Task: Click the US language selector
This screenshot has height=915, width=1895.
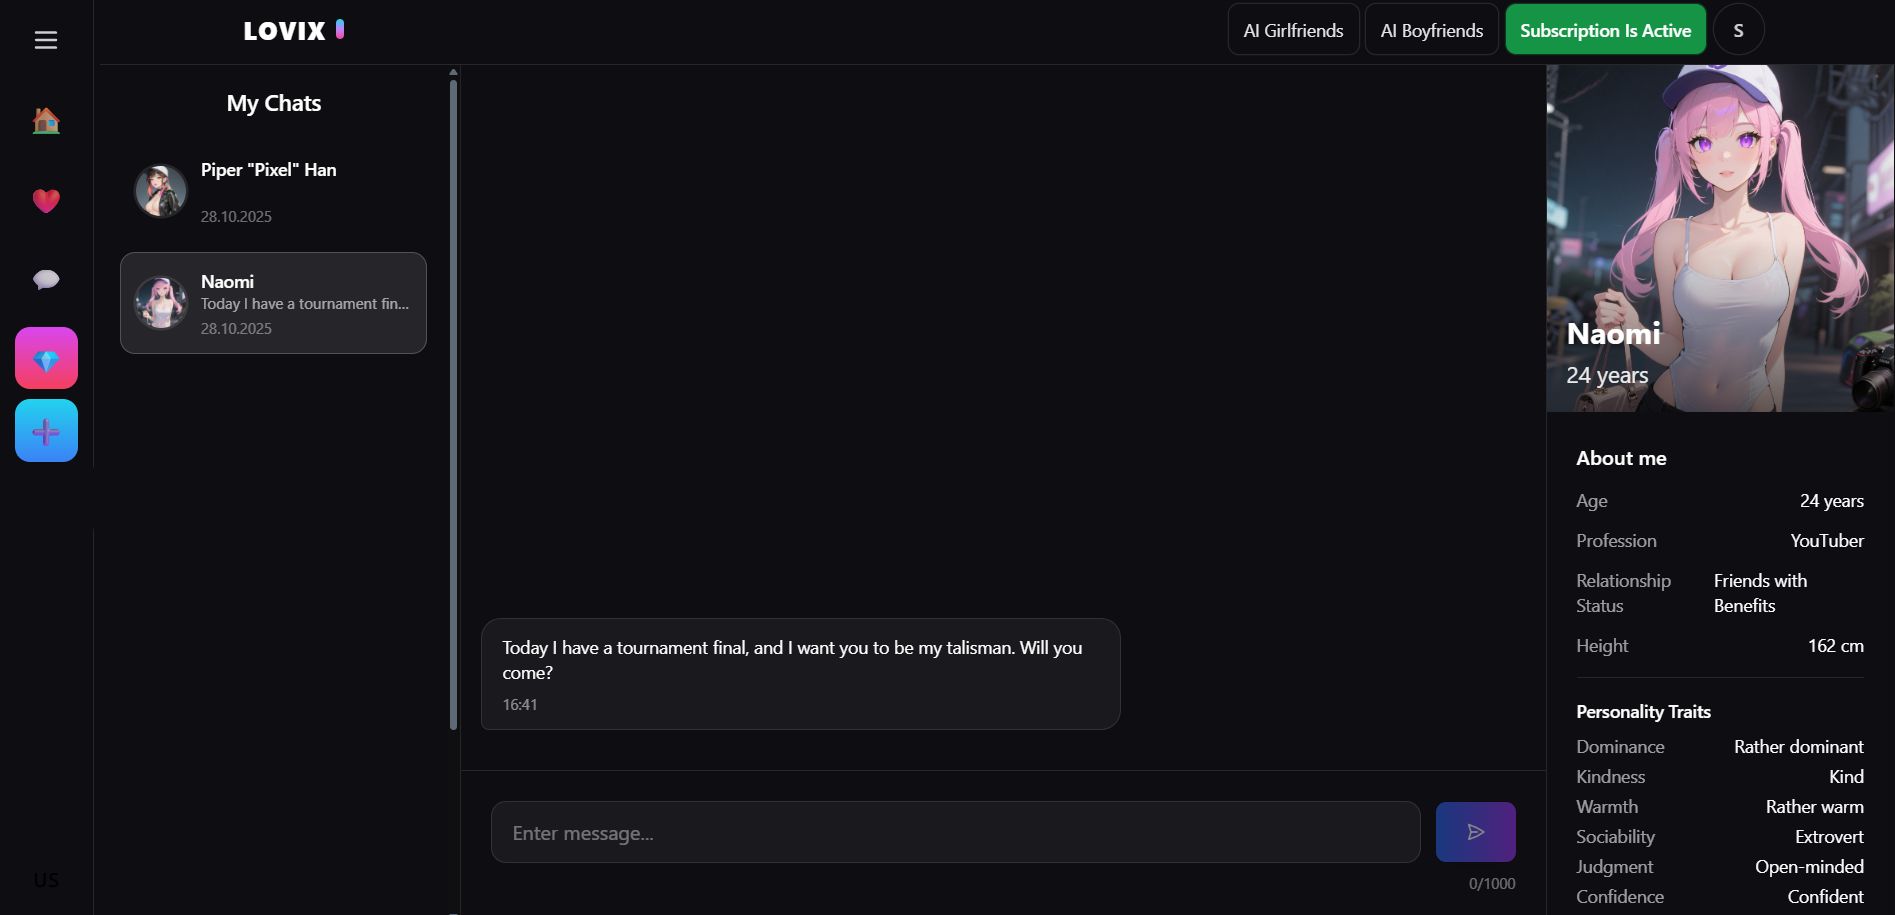Action: click(x=46, y=880)
